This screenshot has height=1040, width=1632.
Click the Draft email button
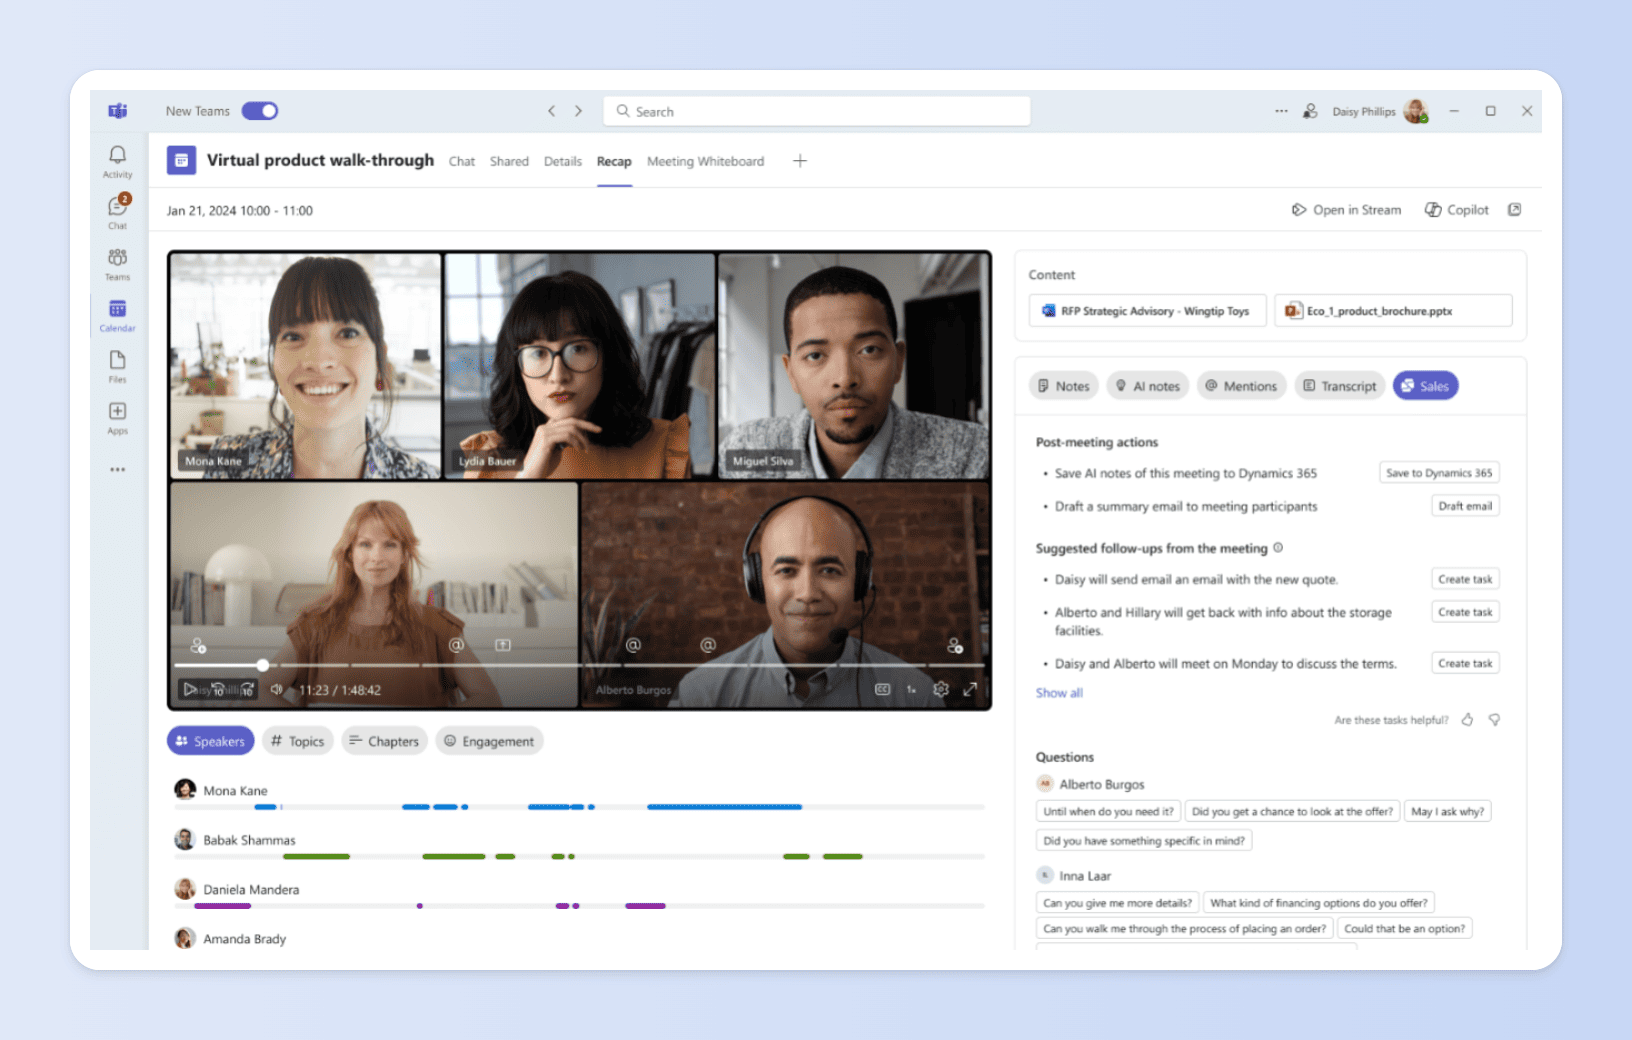point(1465,506)
